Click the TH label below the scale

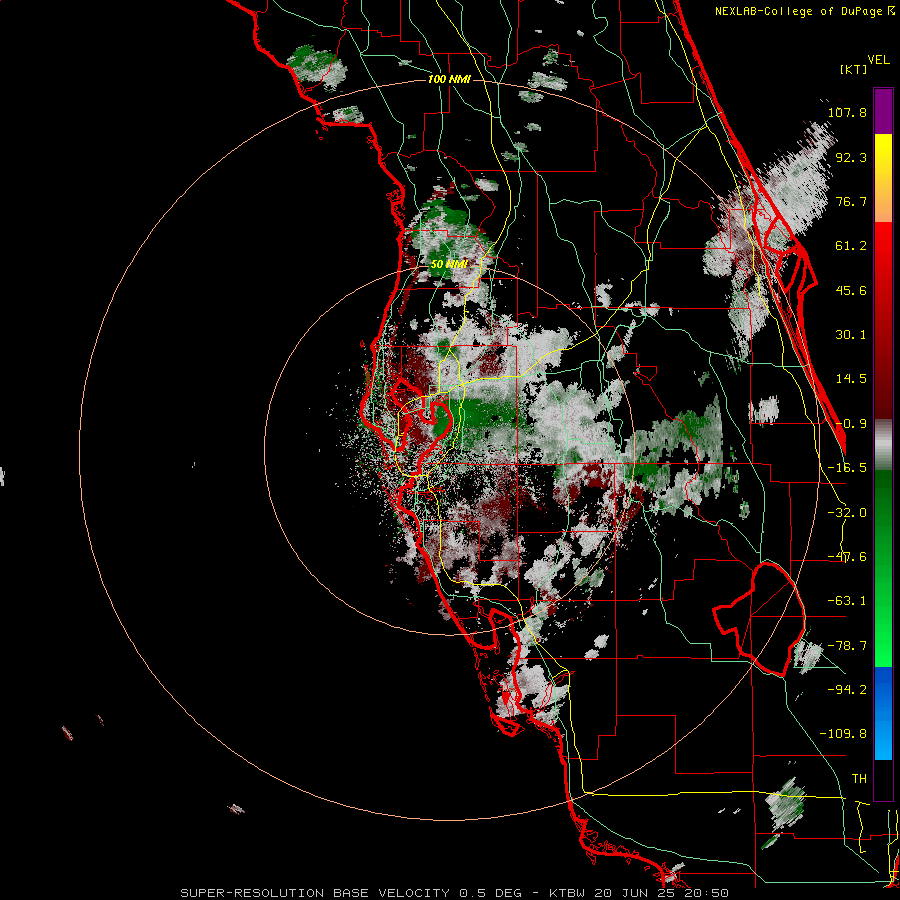click(859, 779)
